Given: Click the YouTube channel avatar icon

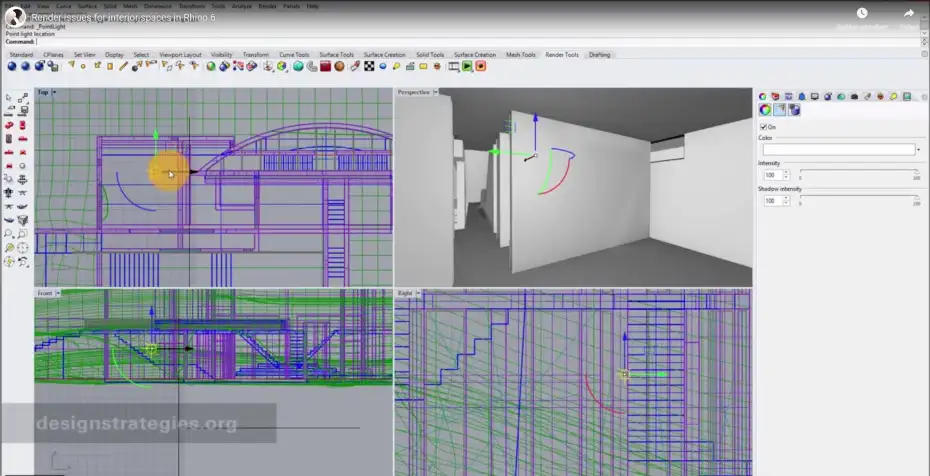Looking at the screenshot, I should pyautogui.click(x=15, y=17).
